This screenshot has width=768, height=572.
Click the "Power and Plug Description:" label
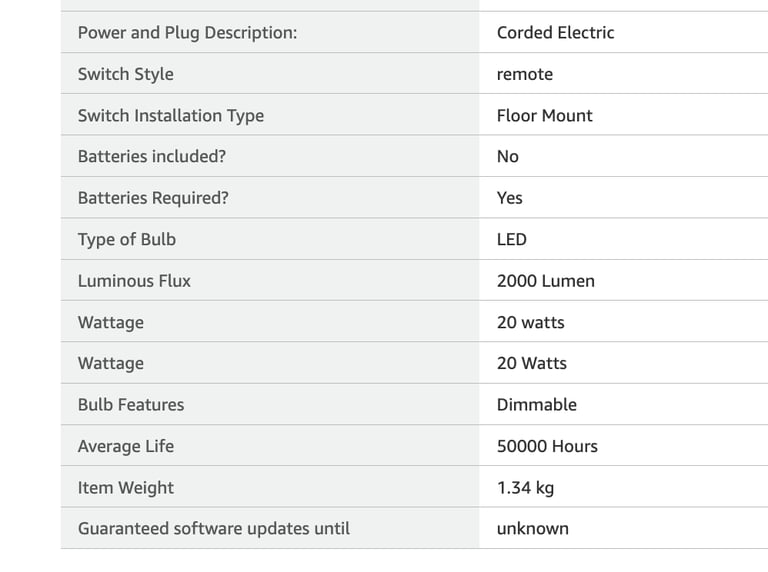[187, 32]
